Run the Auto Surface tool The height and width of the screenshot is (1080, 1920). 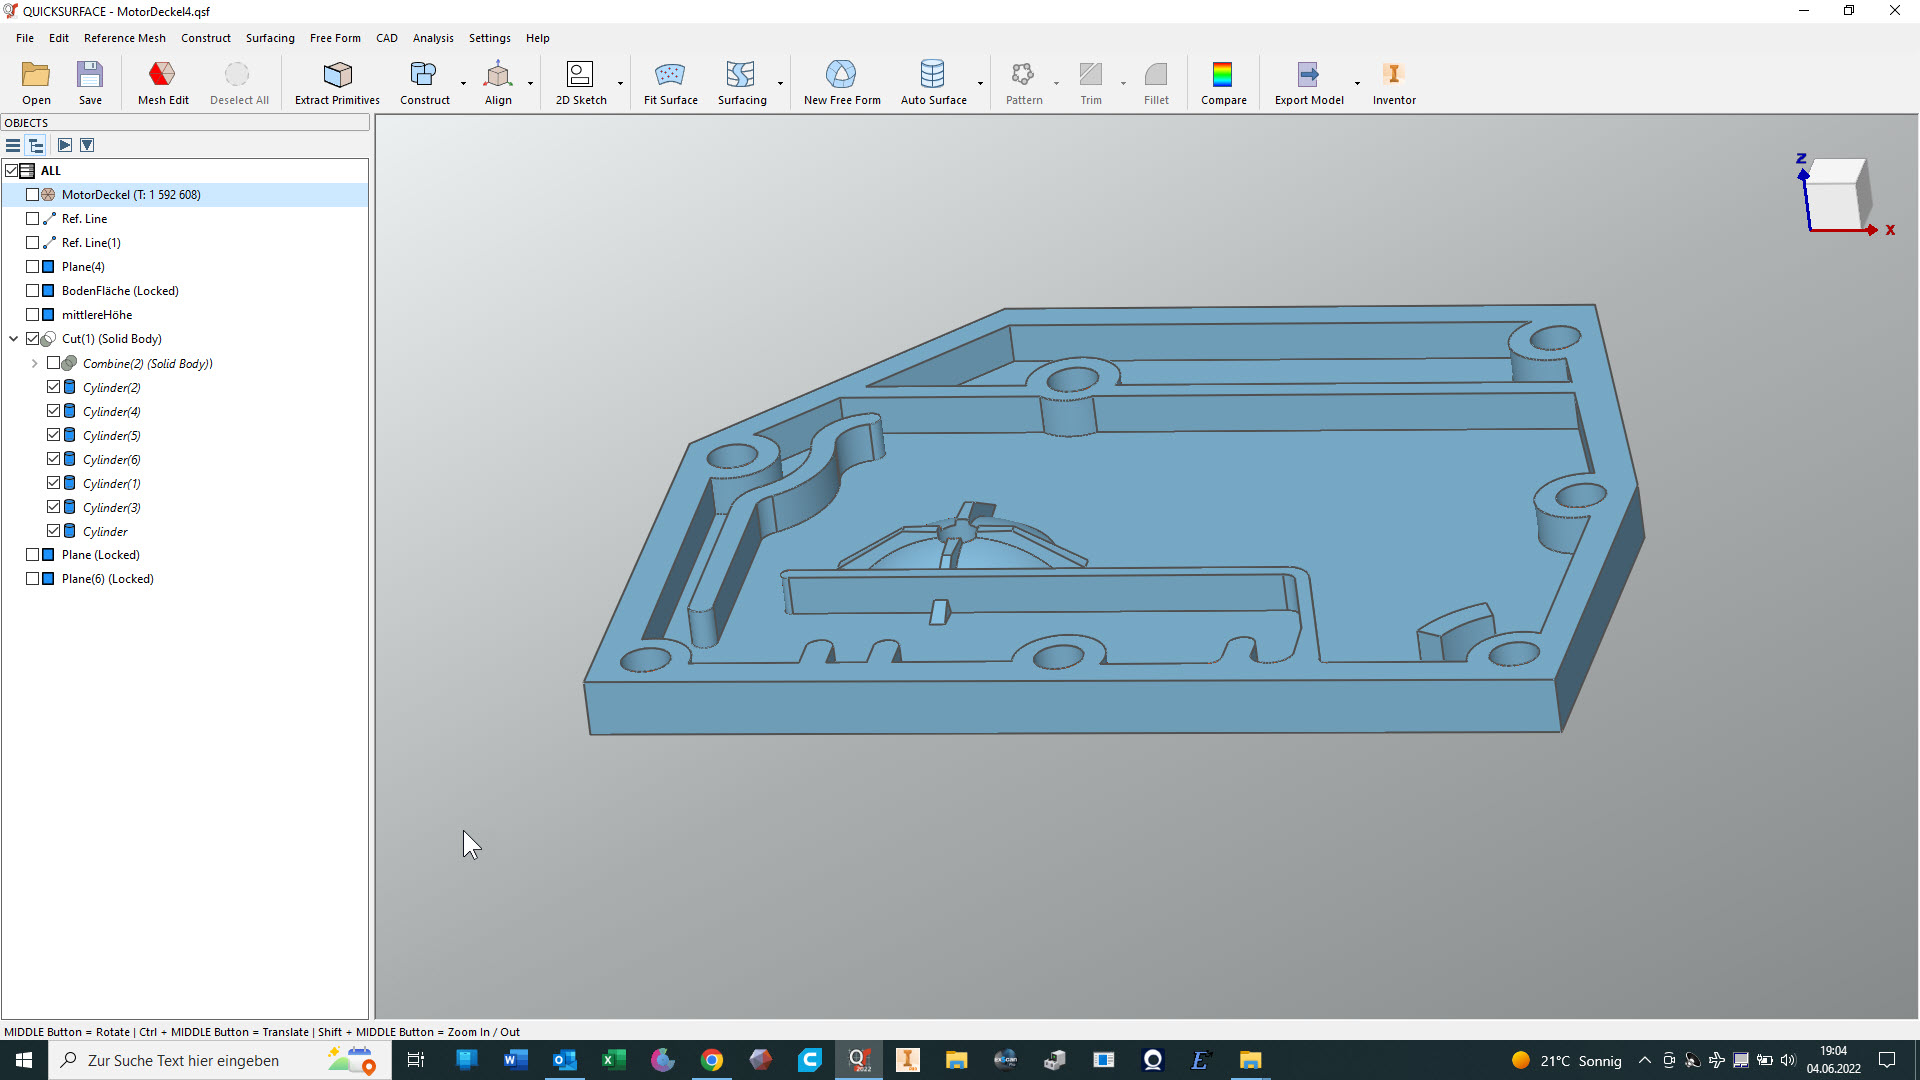pos(932,75)
